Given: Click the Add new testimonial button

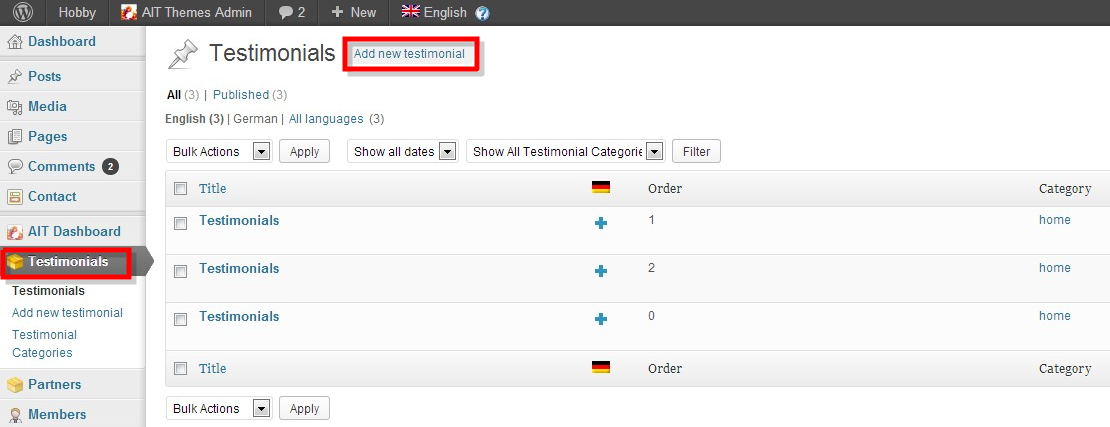Looking at the screenshot, I should coord(409,54).
